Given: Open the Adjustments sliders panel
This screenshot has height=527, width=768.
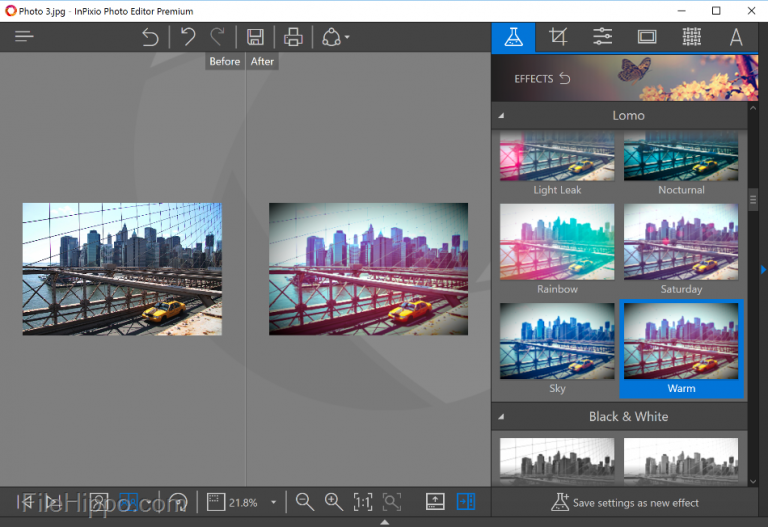Looking at the screenshot, I should tap(602, 37).
